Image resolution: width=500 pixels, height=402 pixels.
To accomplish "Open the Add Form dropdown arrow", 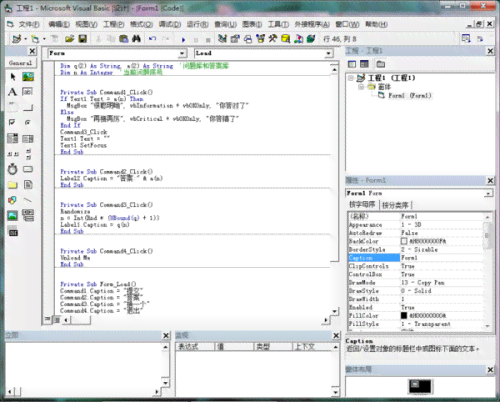I will [x=44, y=39].
